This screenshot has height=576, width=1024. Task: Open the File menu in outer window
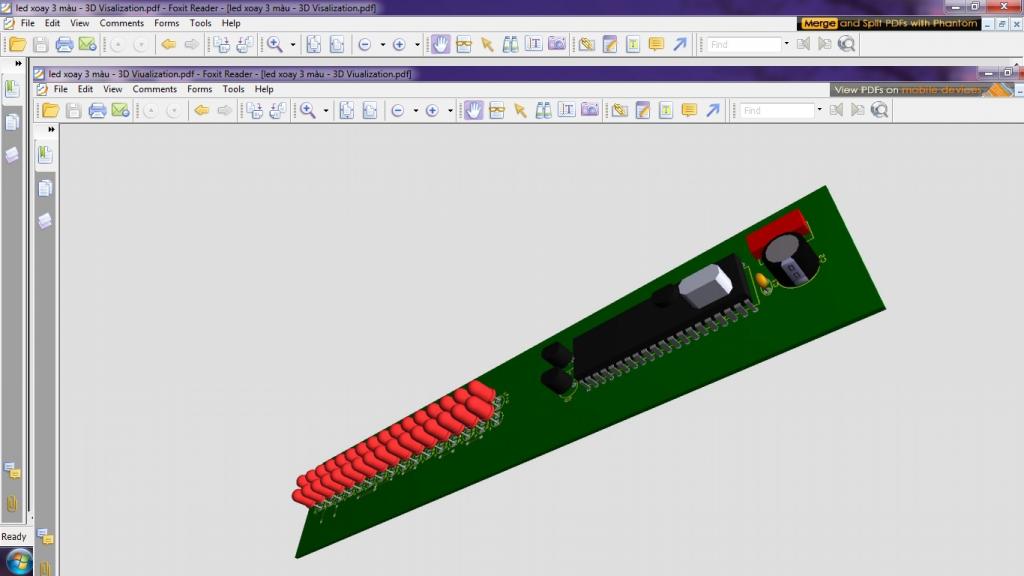point(27,23)
